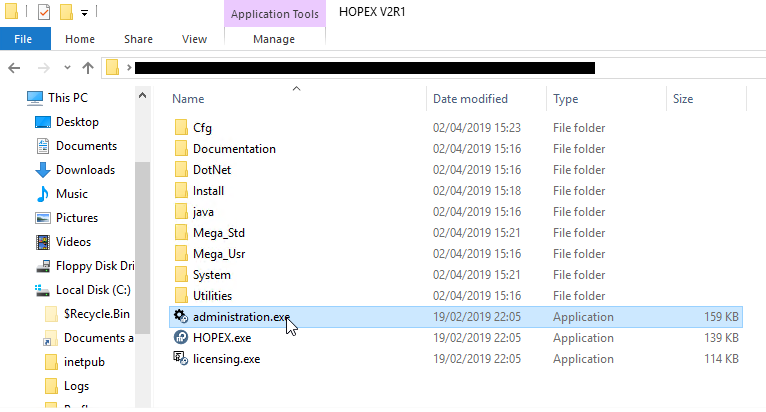Click the Downloads arrow icon in sidebar
Image resolution: width=766 pixels, height=412 pixels.
coord(43,170)
